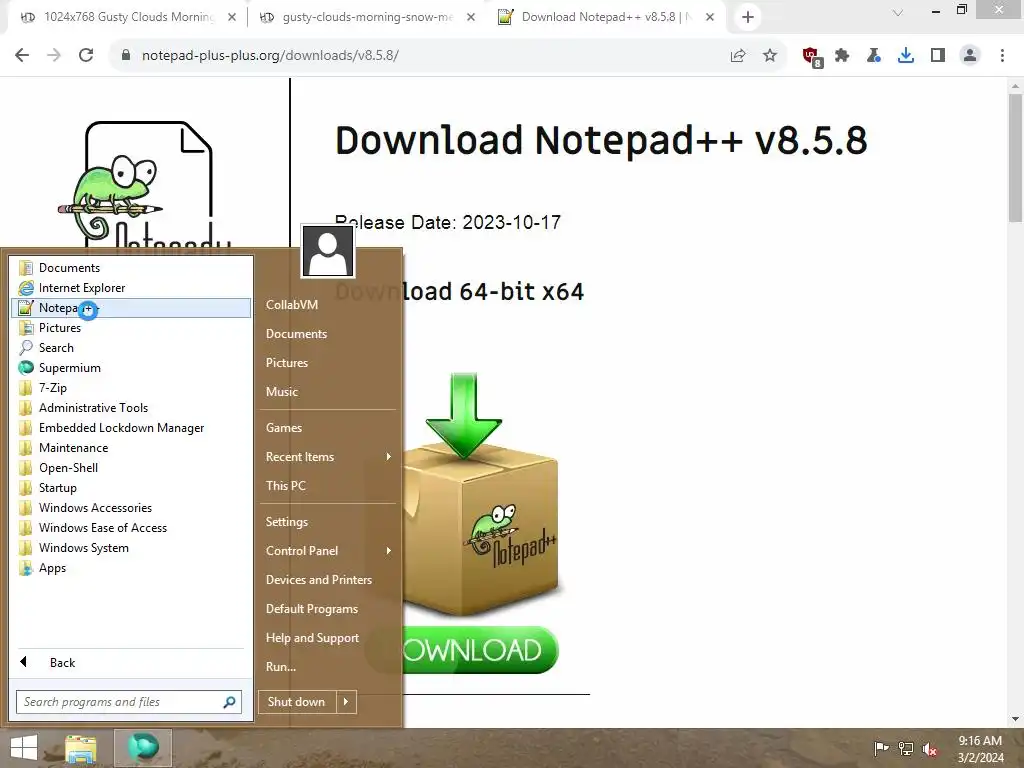Launch Supermium from the Start menu
1024x768 pixels.
pyautogui.click(x=131, y=368)
